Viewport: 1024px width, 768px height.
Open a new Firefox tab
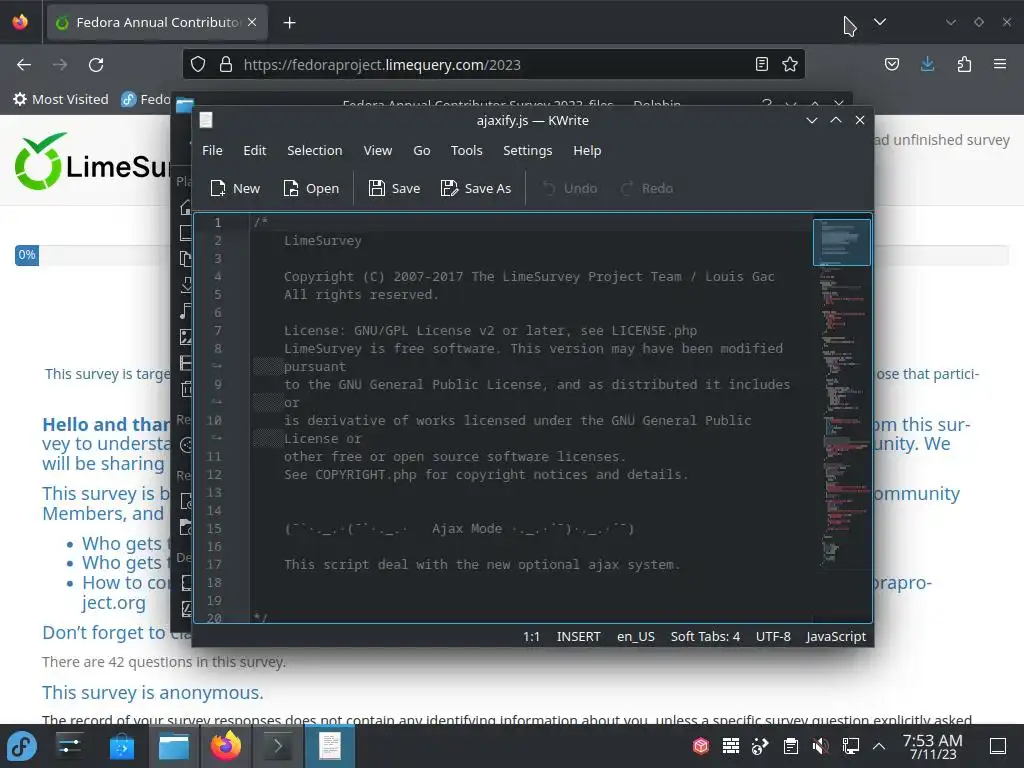(x=290, y=23)
